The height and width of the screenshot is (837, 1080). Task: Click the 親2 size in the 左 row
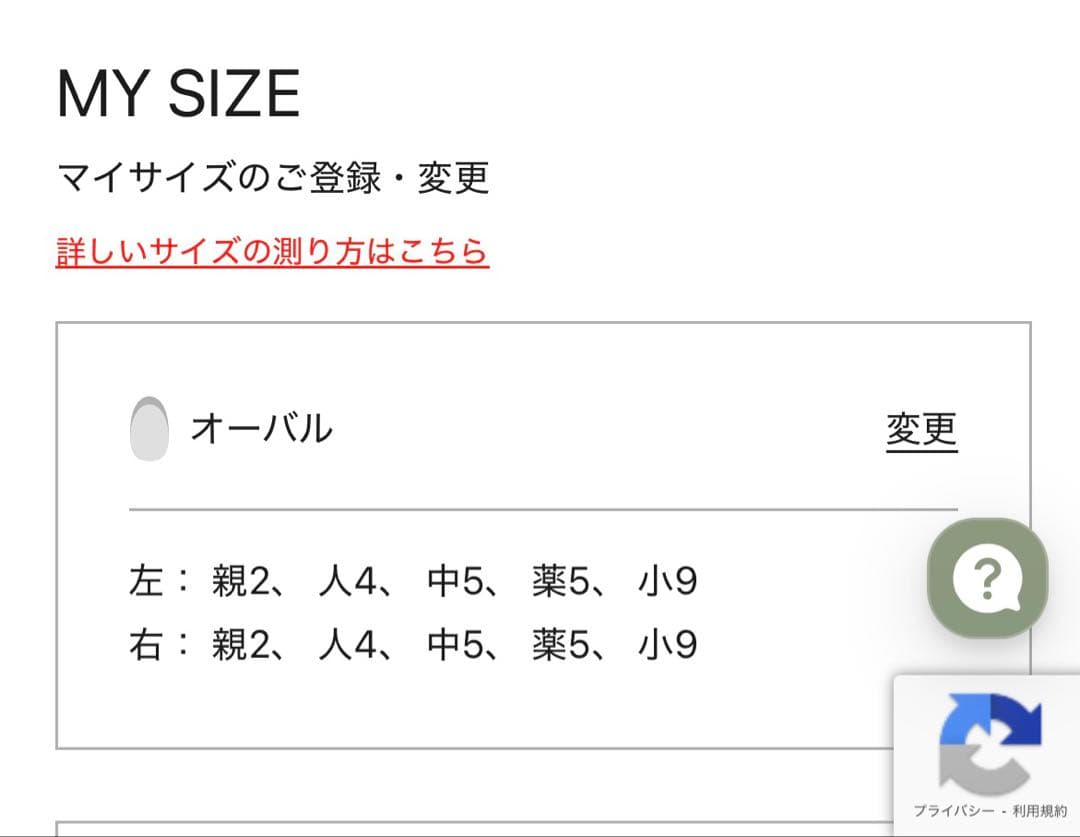[x=241, y=582]
